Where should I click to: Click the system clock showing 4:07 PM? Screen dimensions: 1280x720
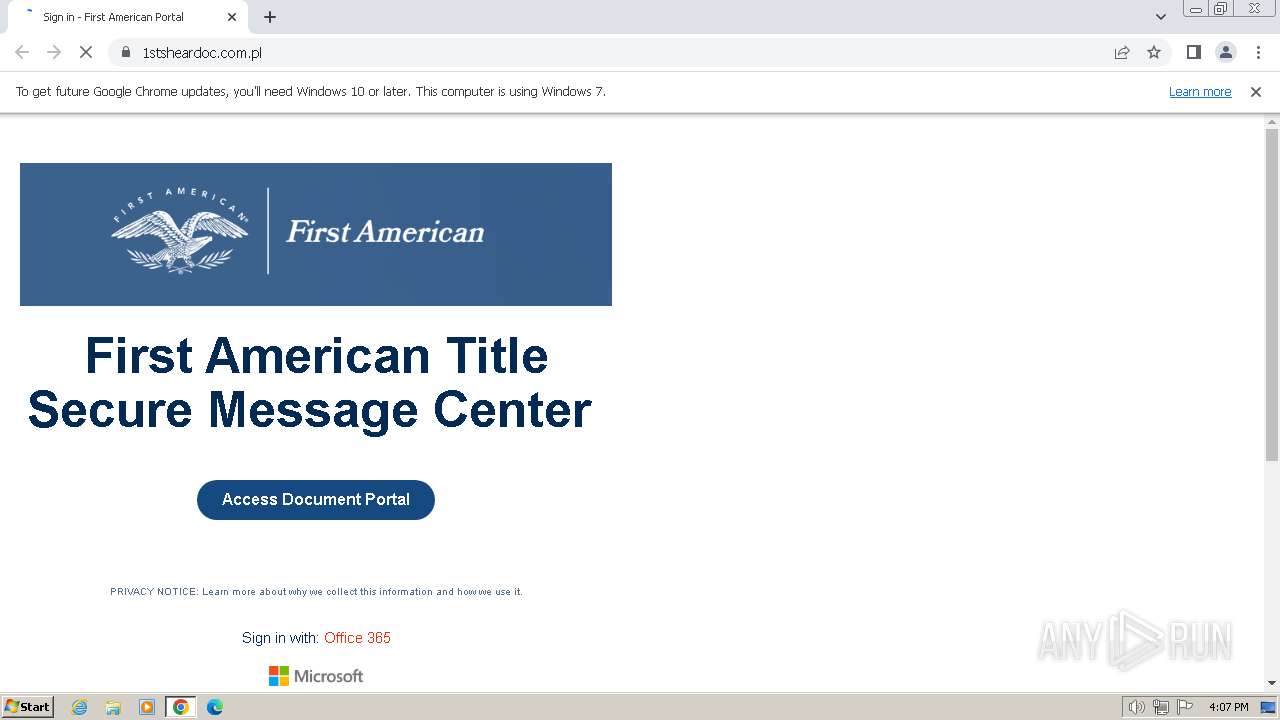(1228, 707)
